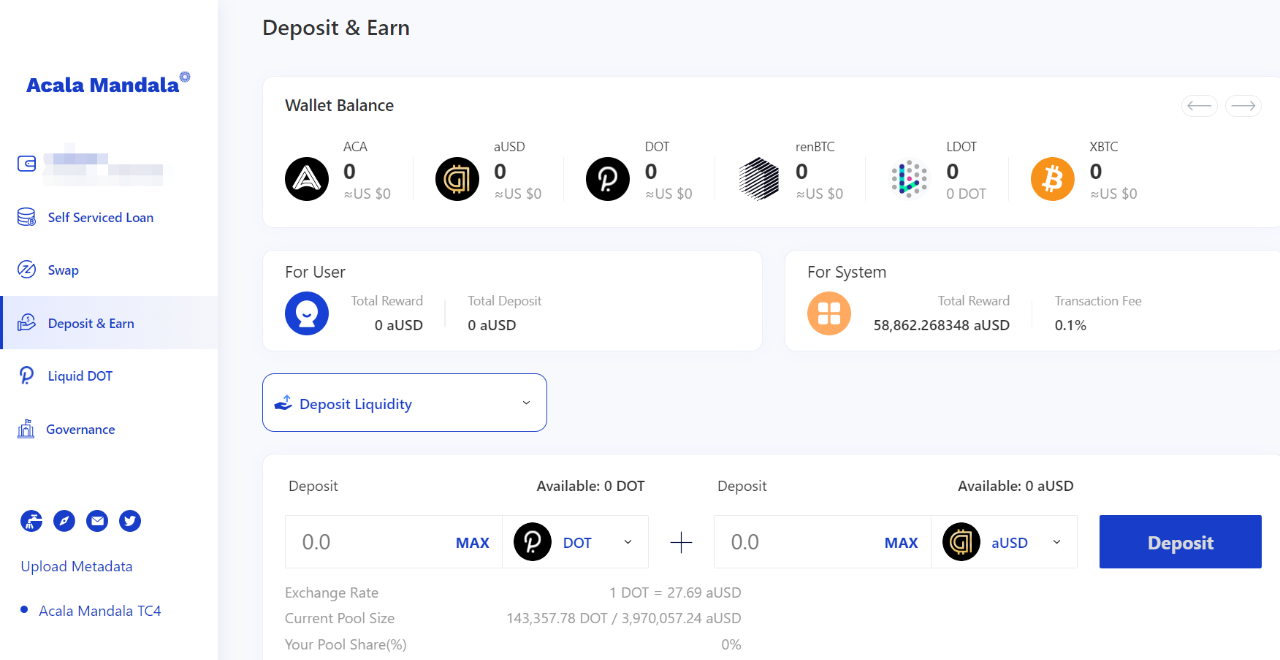Click the Deposit Liquidity hand icon
Screen dimensions: 1280x660
coord(283,403)
